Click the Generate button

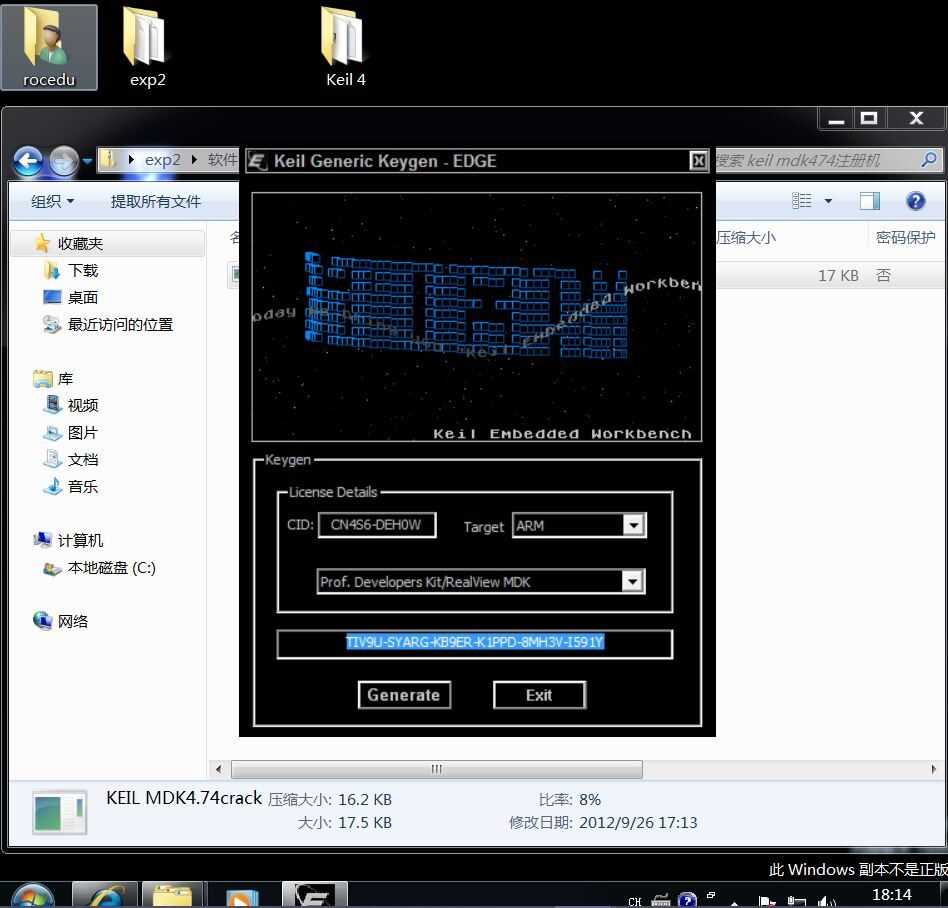tap(404, 695)
